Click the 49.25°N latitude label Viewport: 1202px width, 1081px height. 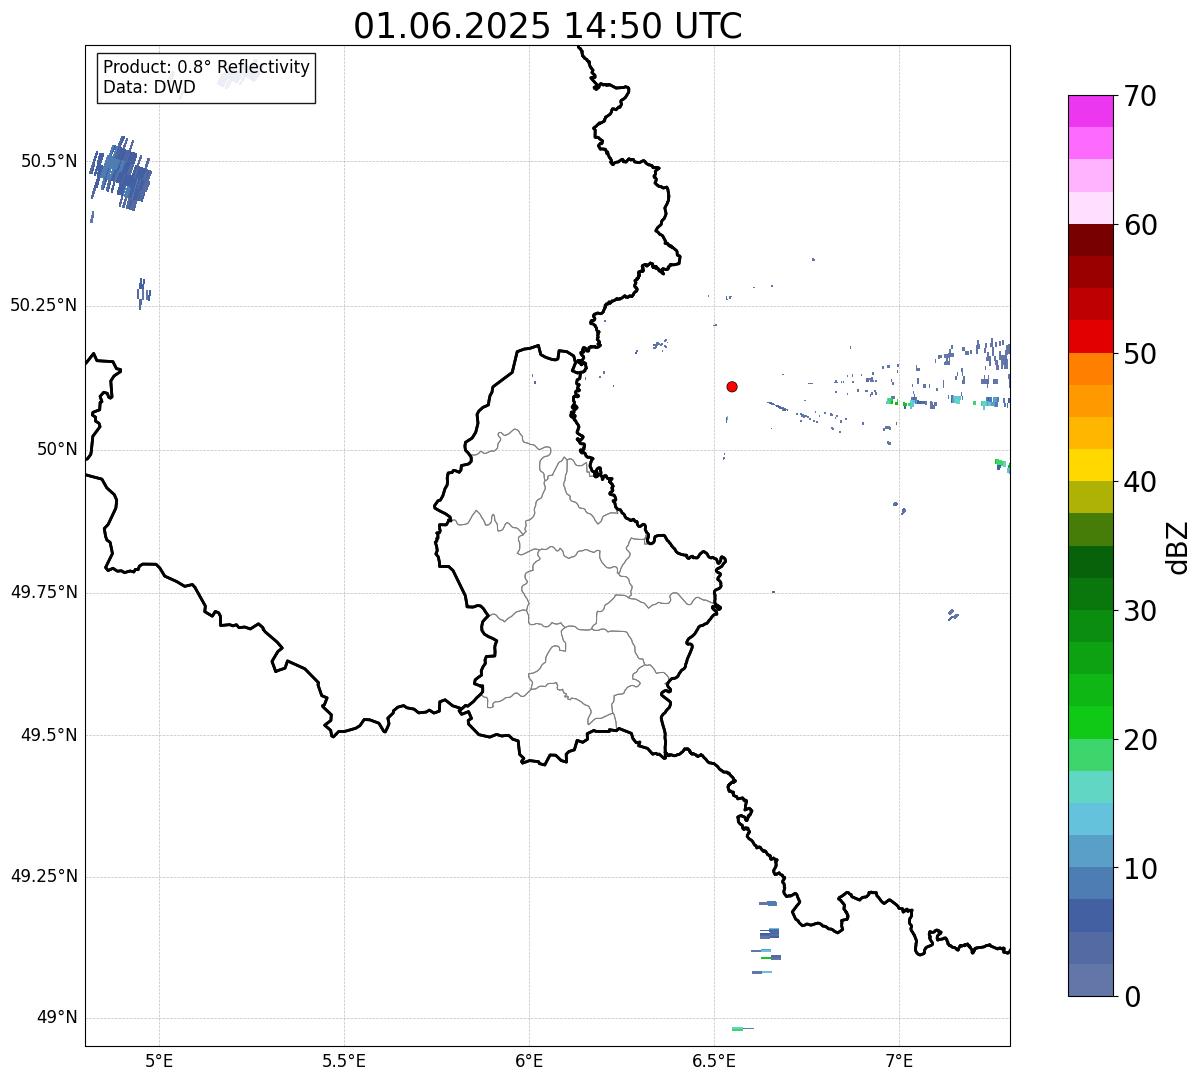pyautogui.click(x=44, y=876)
